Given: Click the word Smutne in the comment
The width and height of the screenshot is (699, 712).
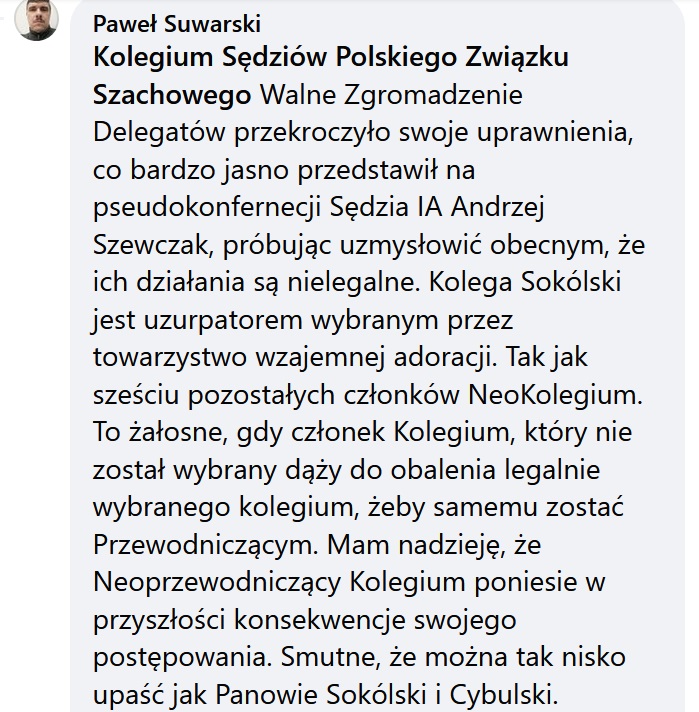Looking at the screenshot, I should [327, 657].
